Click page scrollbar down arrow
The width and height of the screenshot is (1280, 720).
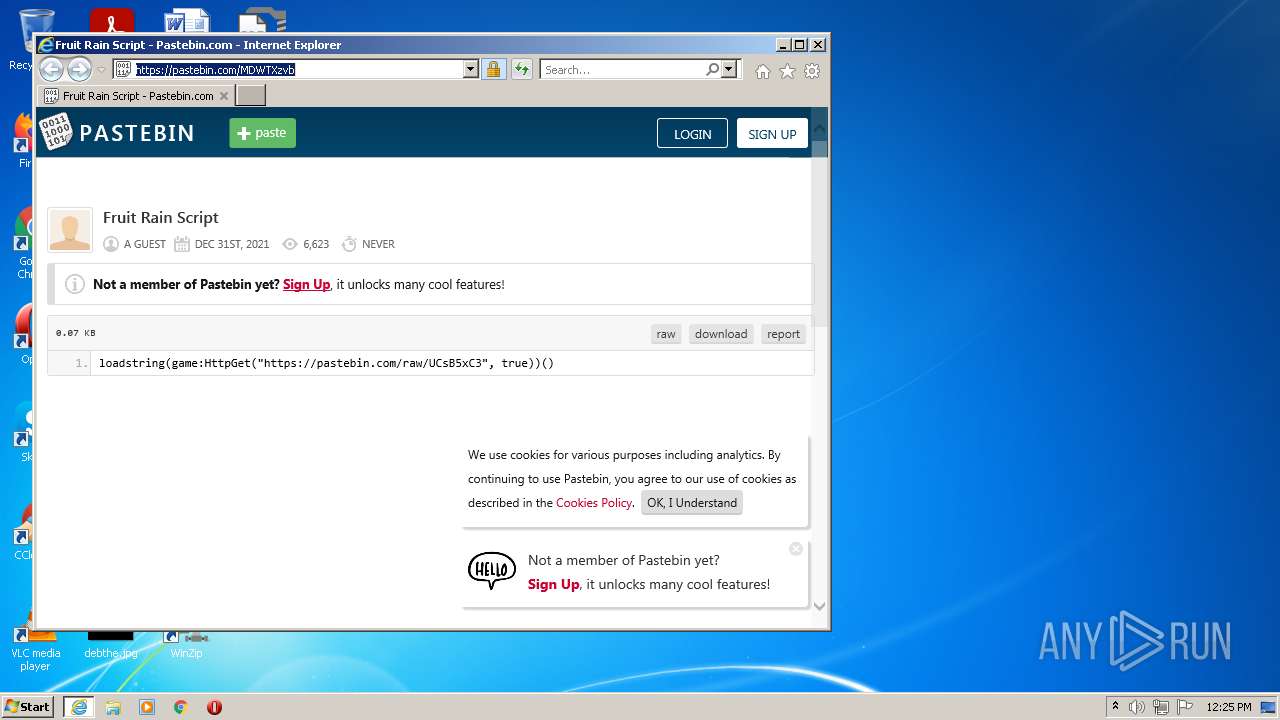point(820,606)
